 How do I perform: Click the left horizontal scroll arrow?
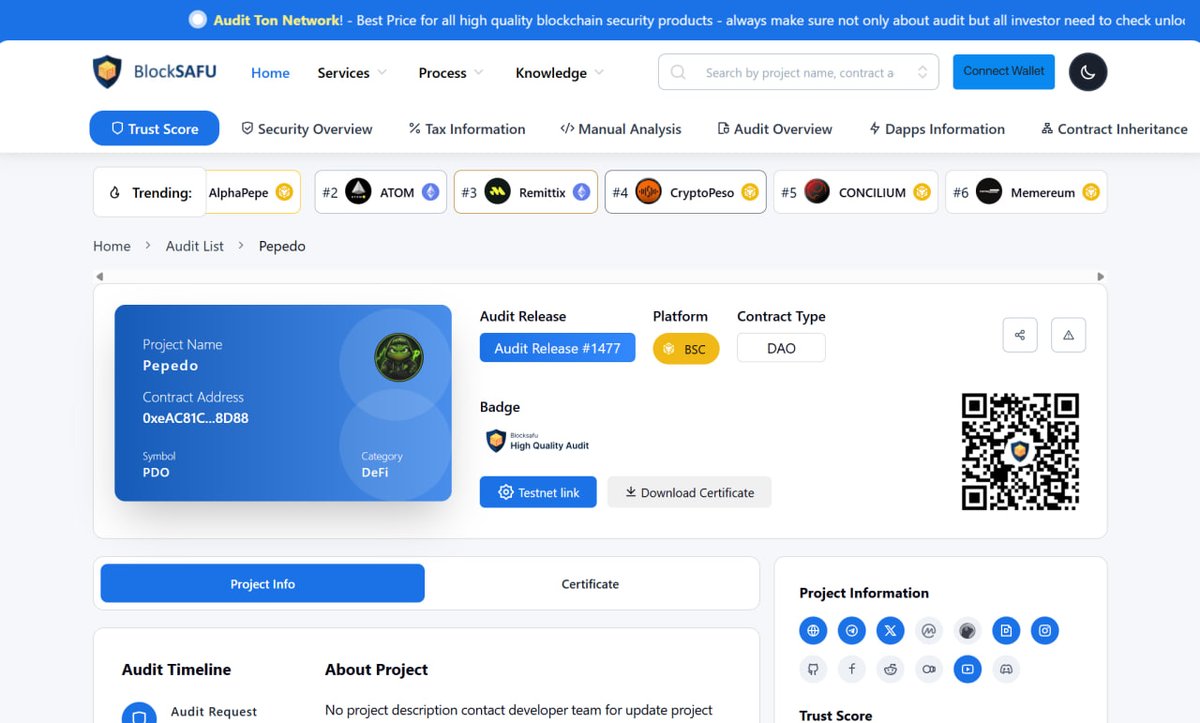99,276
